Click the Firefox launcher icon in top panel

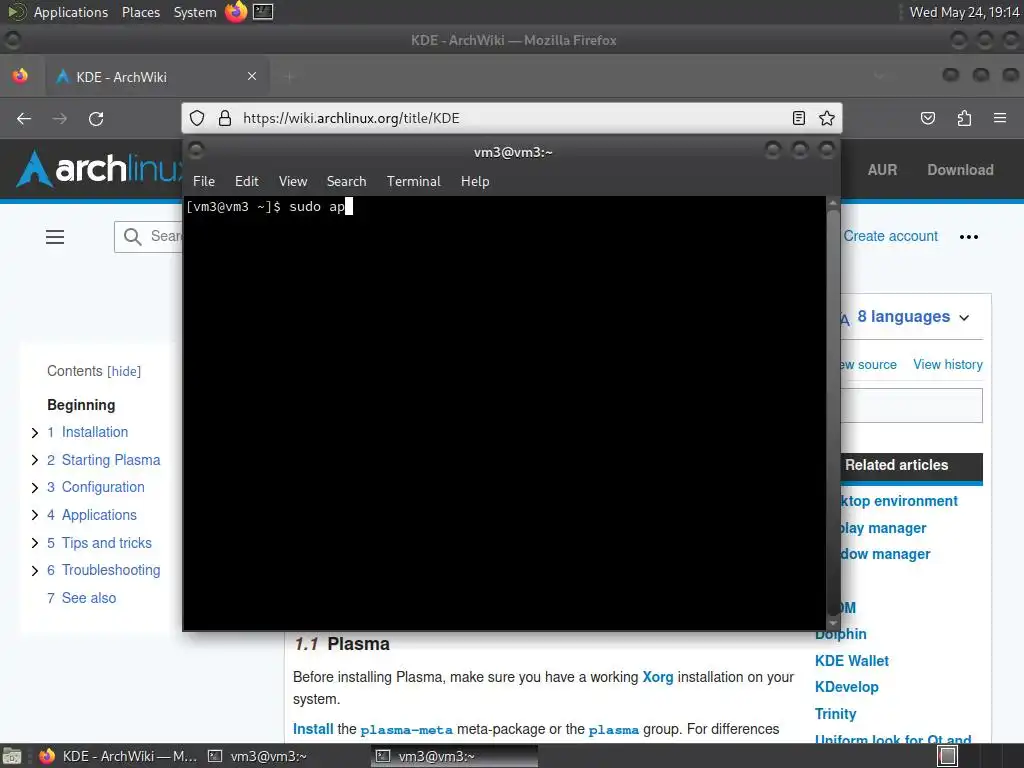pyautogui.click(x=236, y=12)
